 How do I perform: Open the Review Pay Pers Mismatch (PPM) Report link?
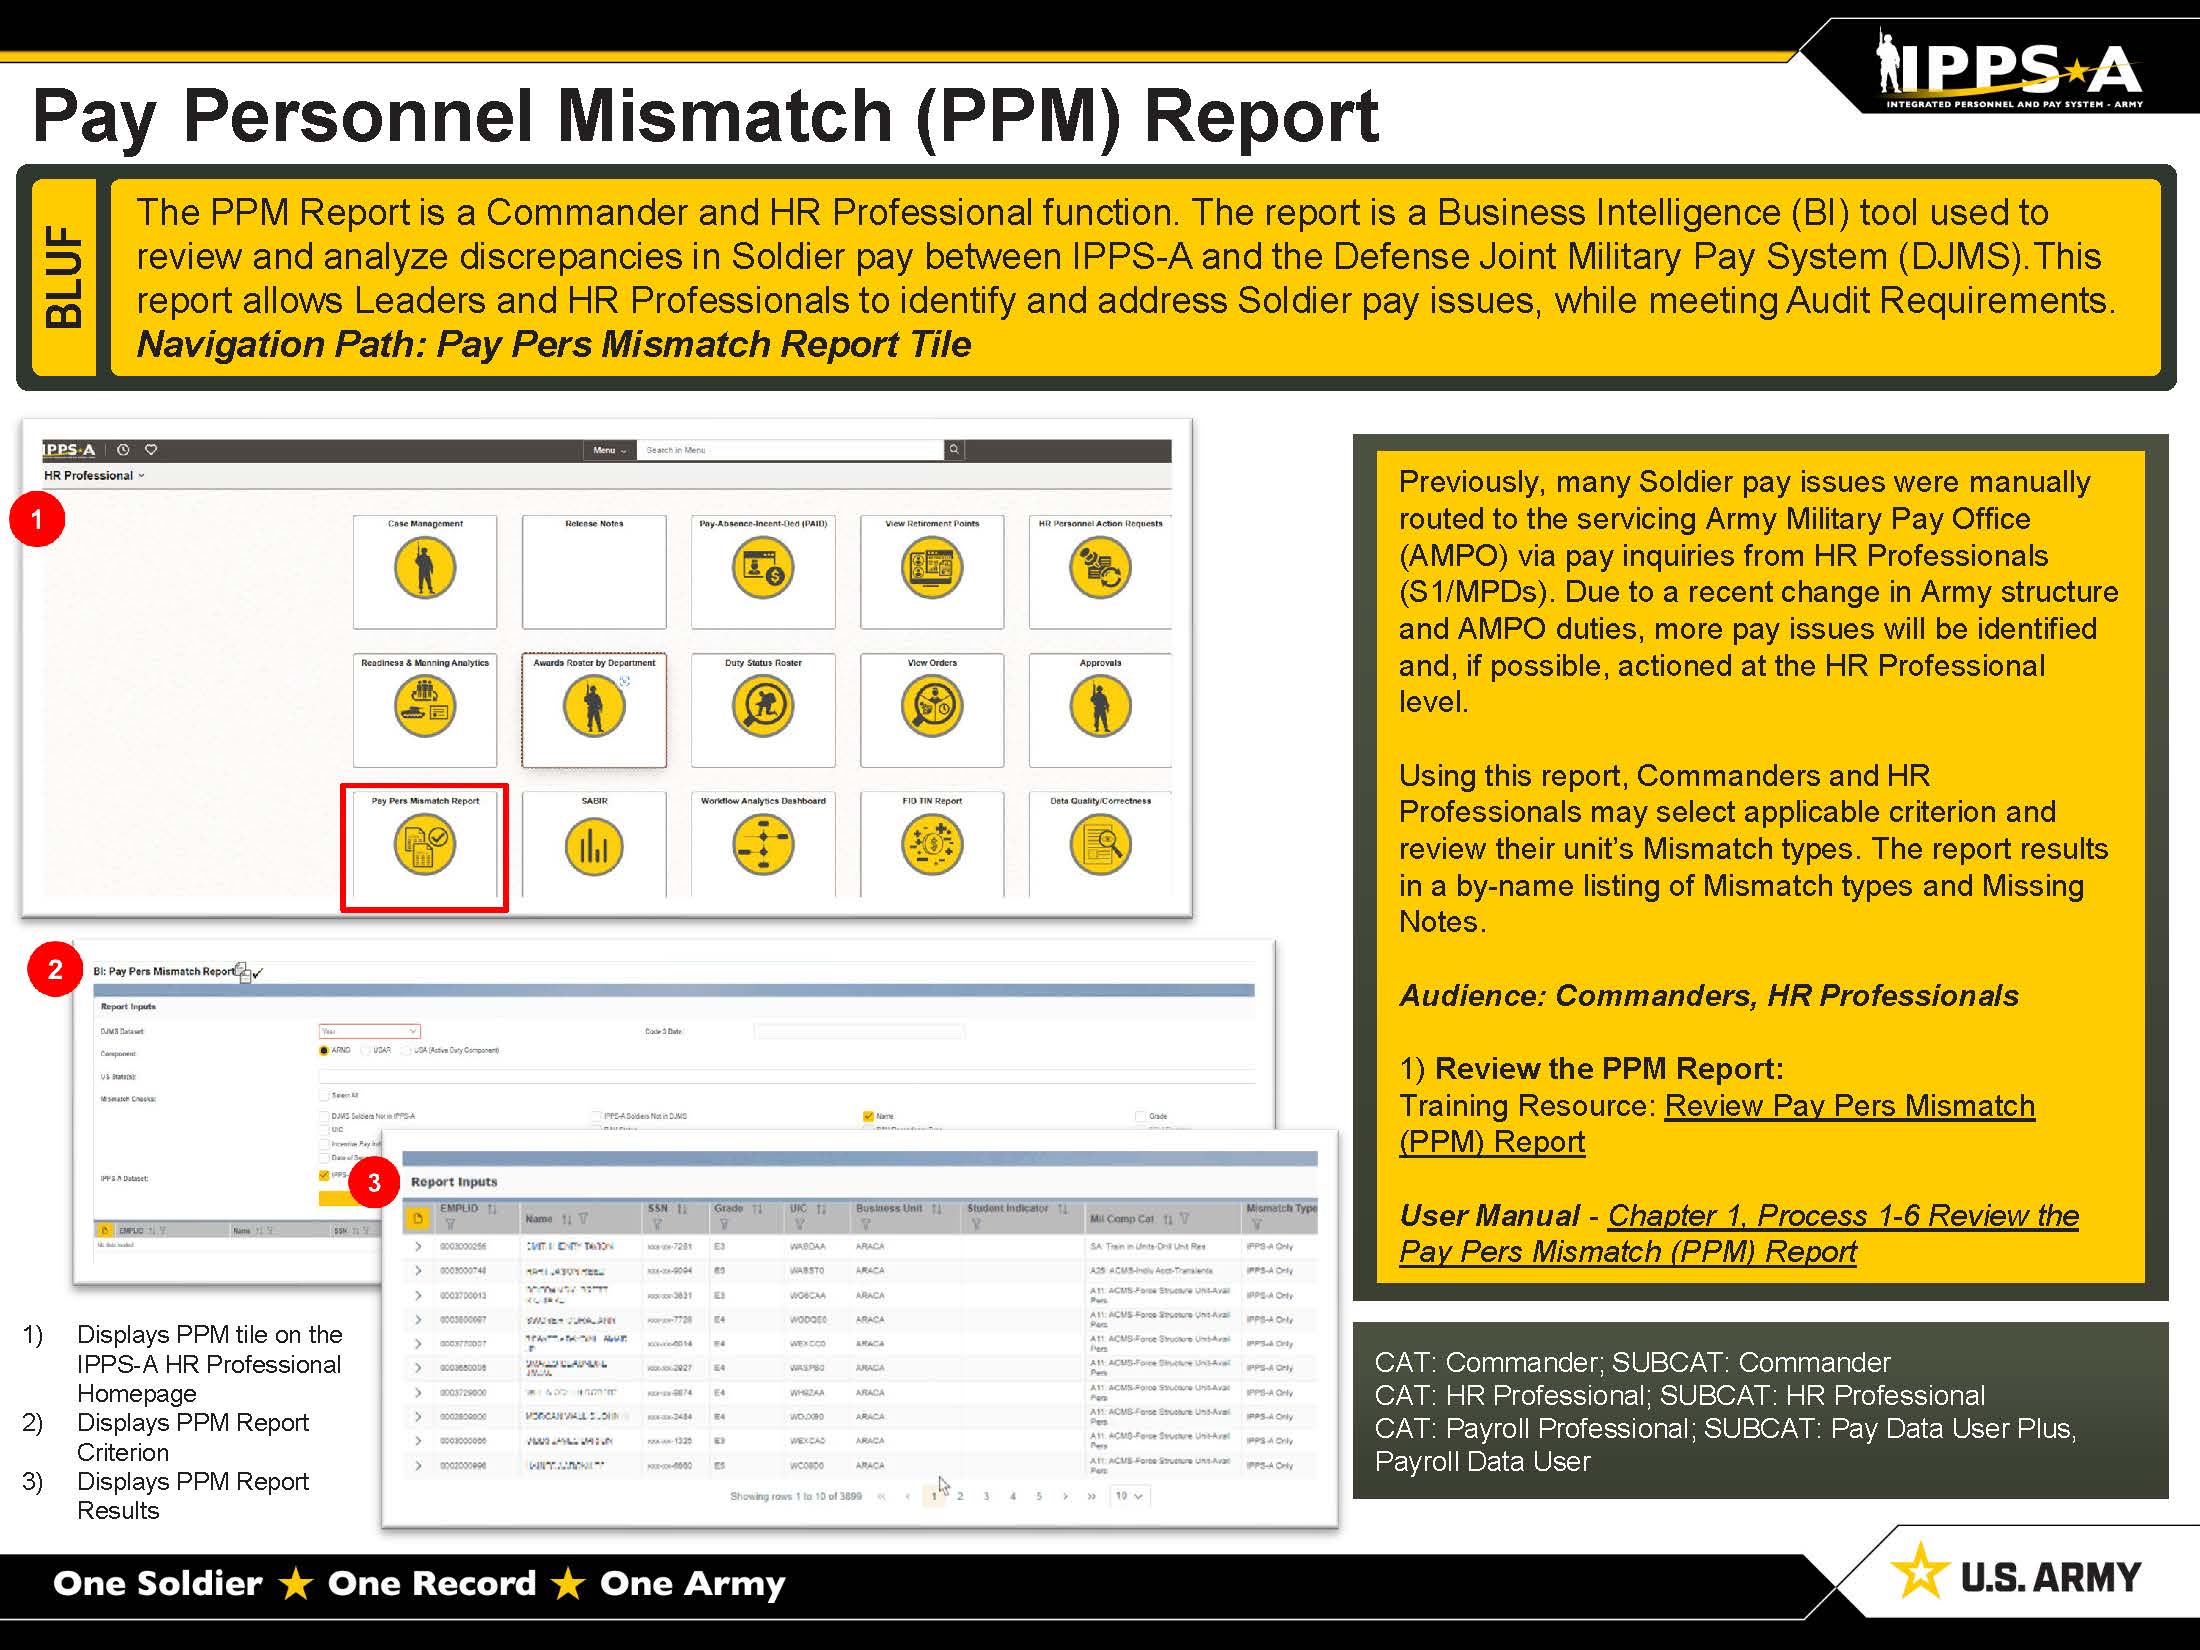point(1848,1106)
